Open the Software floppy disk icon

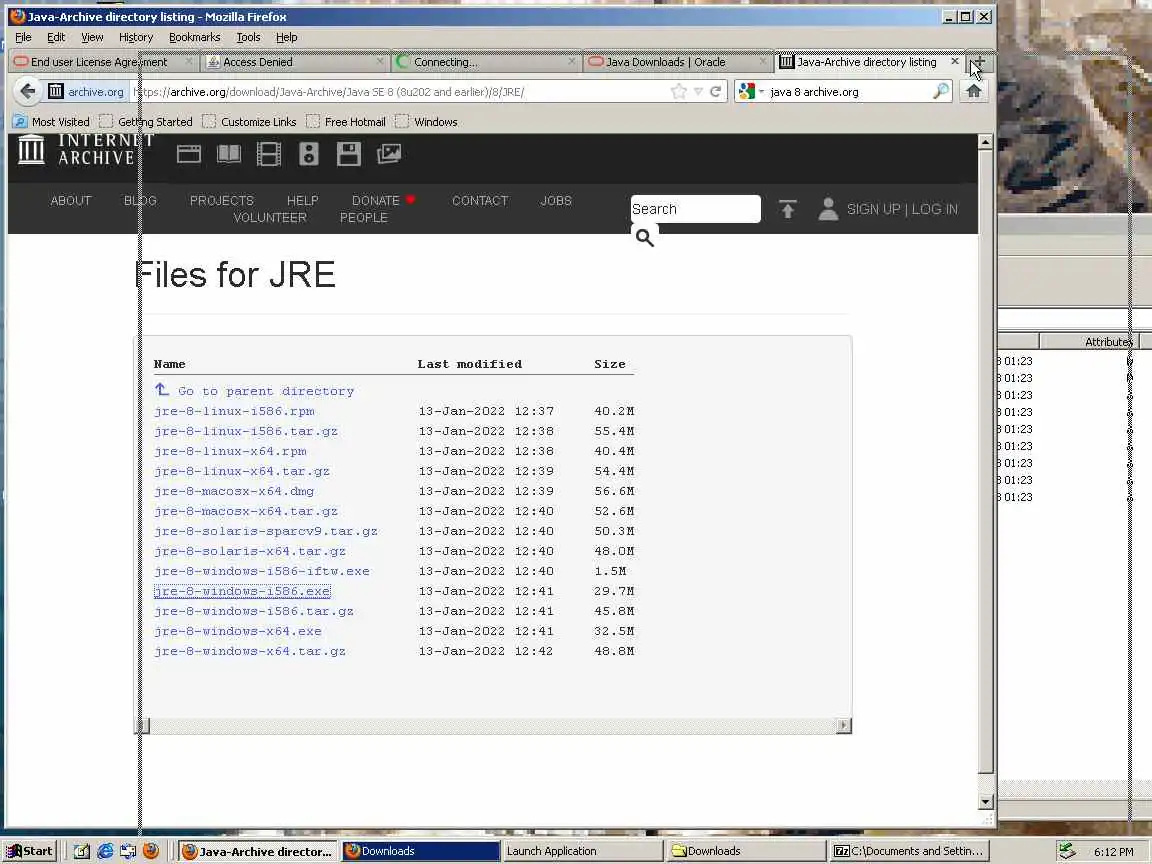coord(349,154)
